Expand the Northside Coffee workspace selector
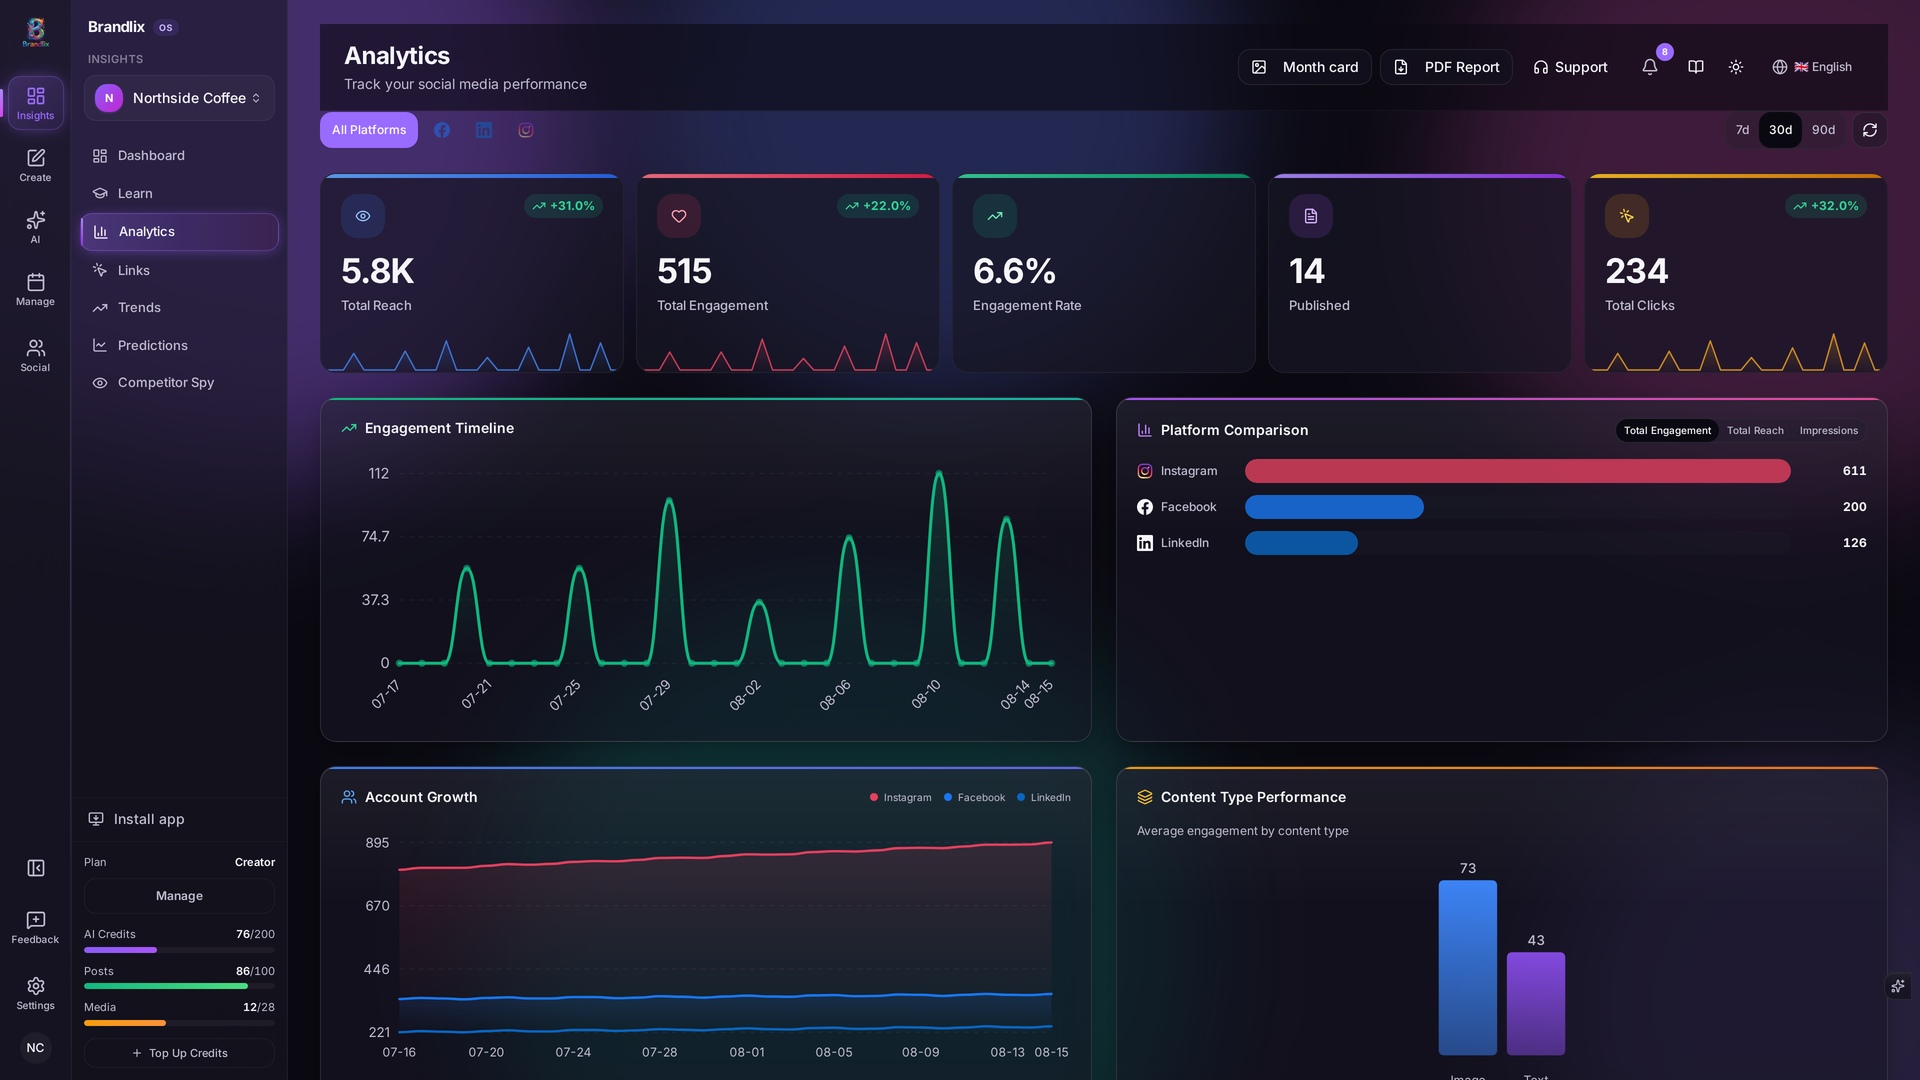Screen dimensions: 1920x1080 pos(179,98)
